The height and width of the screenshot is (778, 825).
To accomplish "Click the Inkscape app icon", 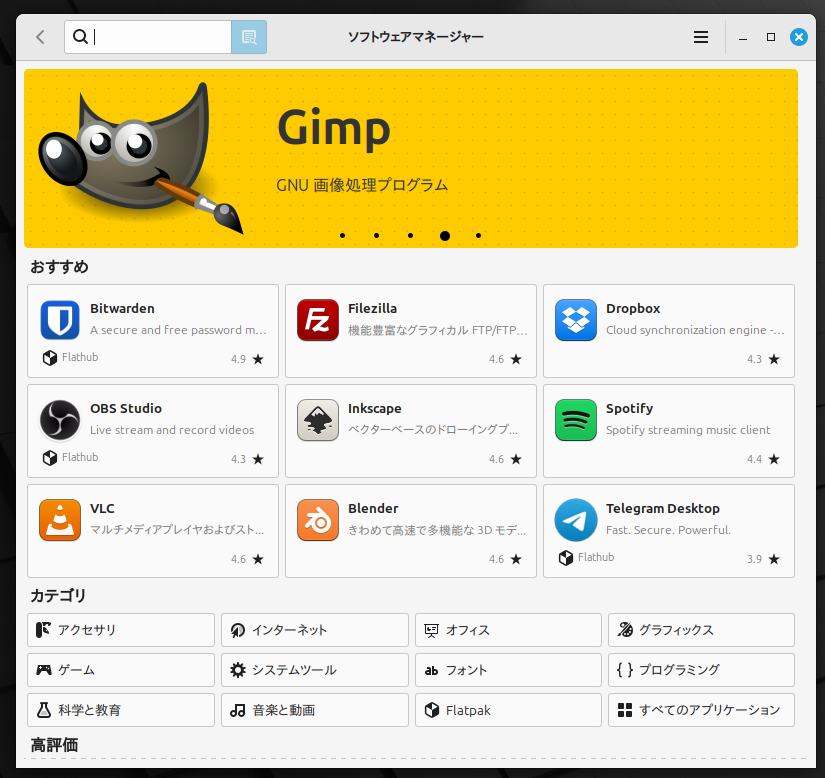I will [x=318, y=420].
